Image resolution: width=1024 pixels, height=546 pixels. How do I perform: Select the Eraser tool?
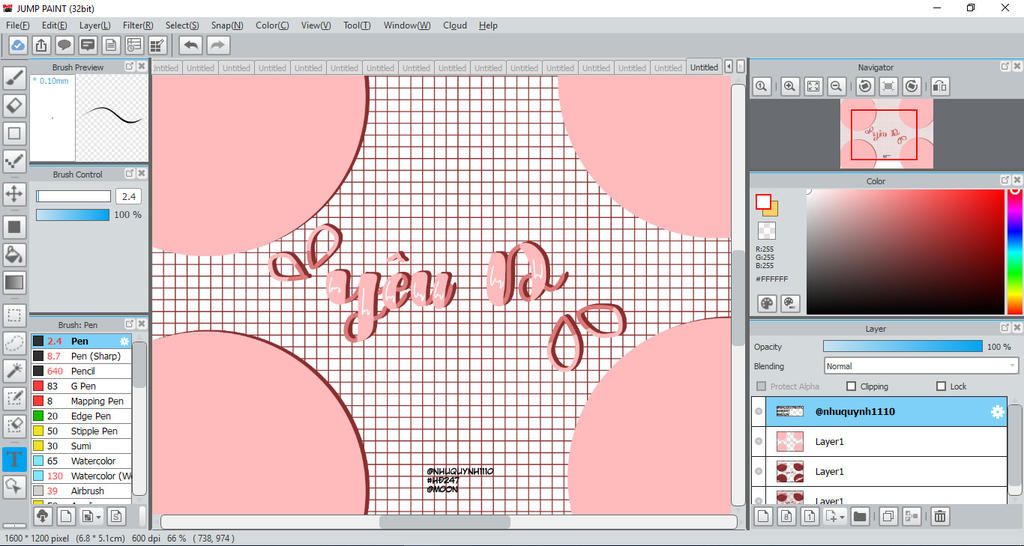[x=14, y=105]
